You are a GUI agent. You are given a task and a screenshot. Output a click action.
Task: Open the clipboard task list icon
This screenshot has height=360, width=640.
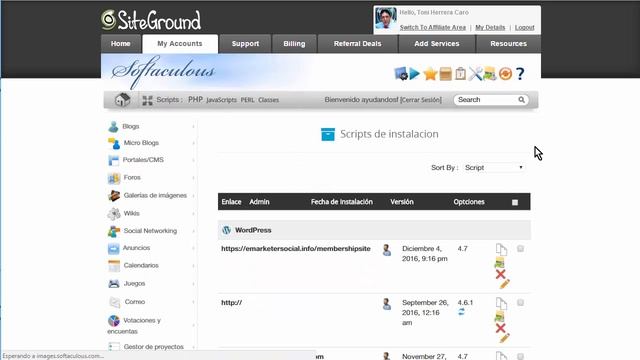460,74
